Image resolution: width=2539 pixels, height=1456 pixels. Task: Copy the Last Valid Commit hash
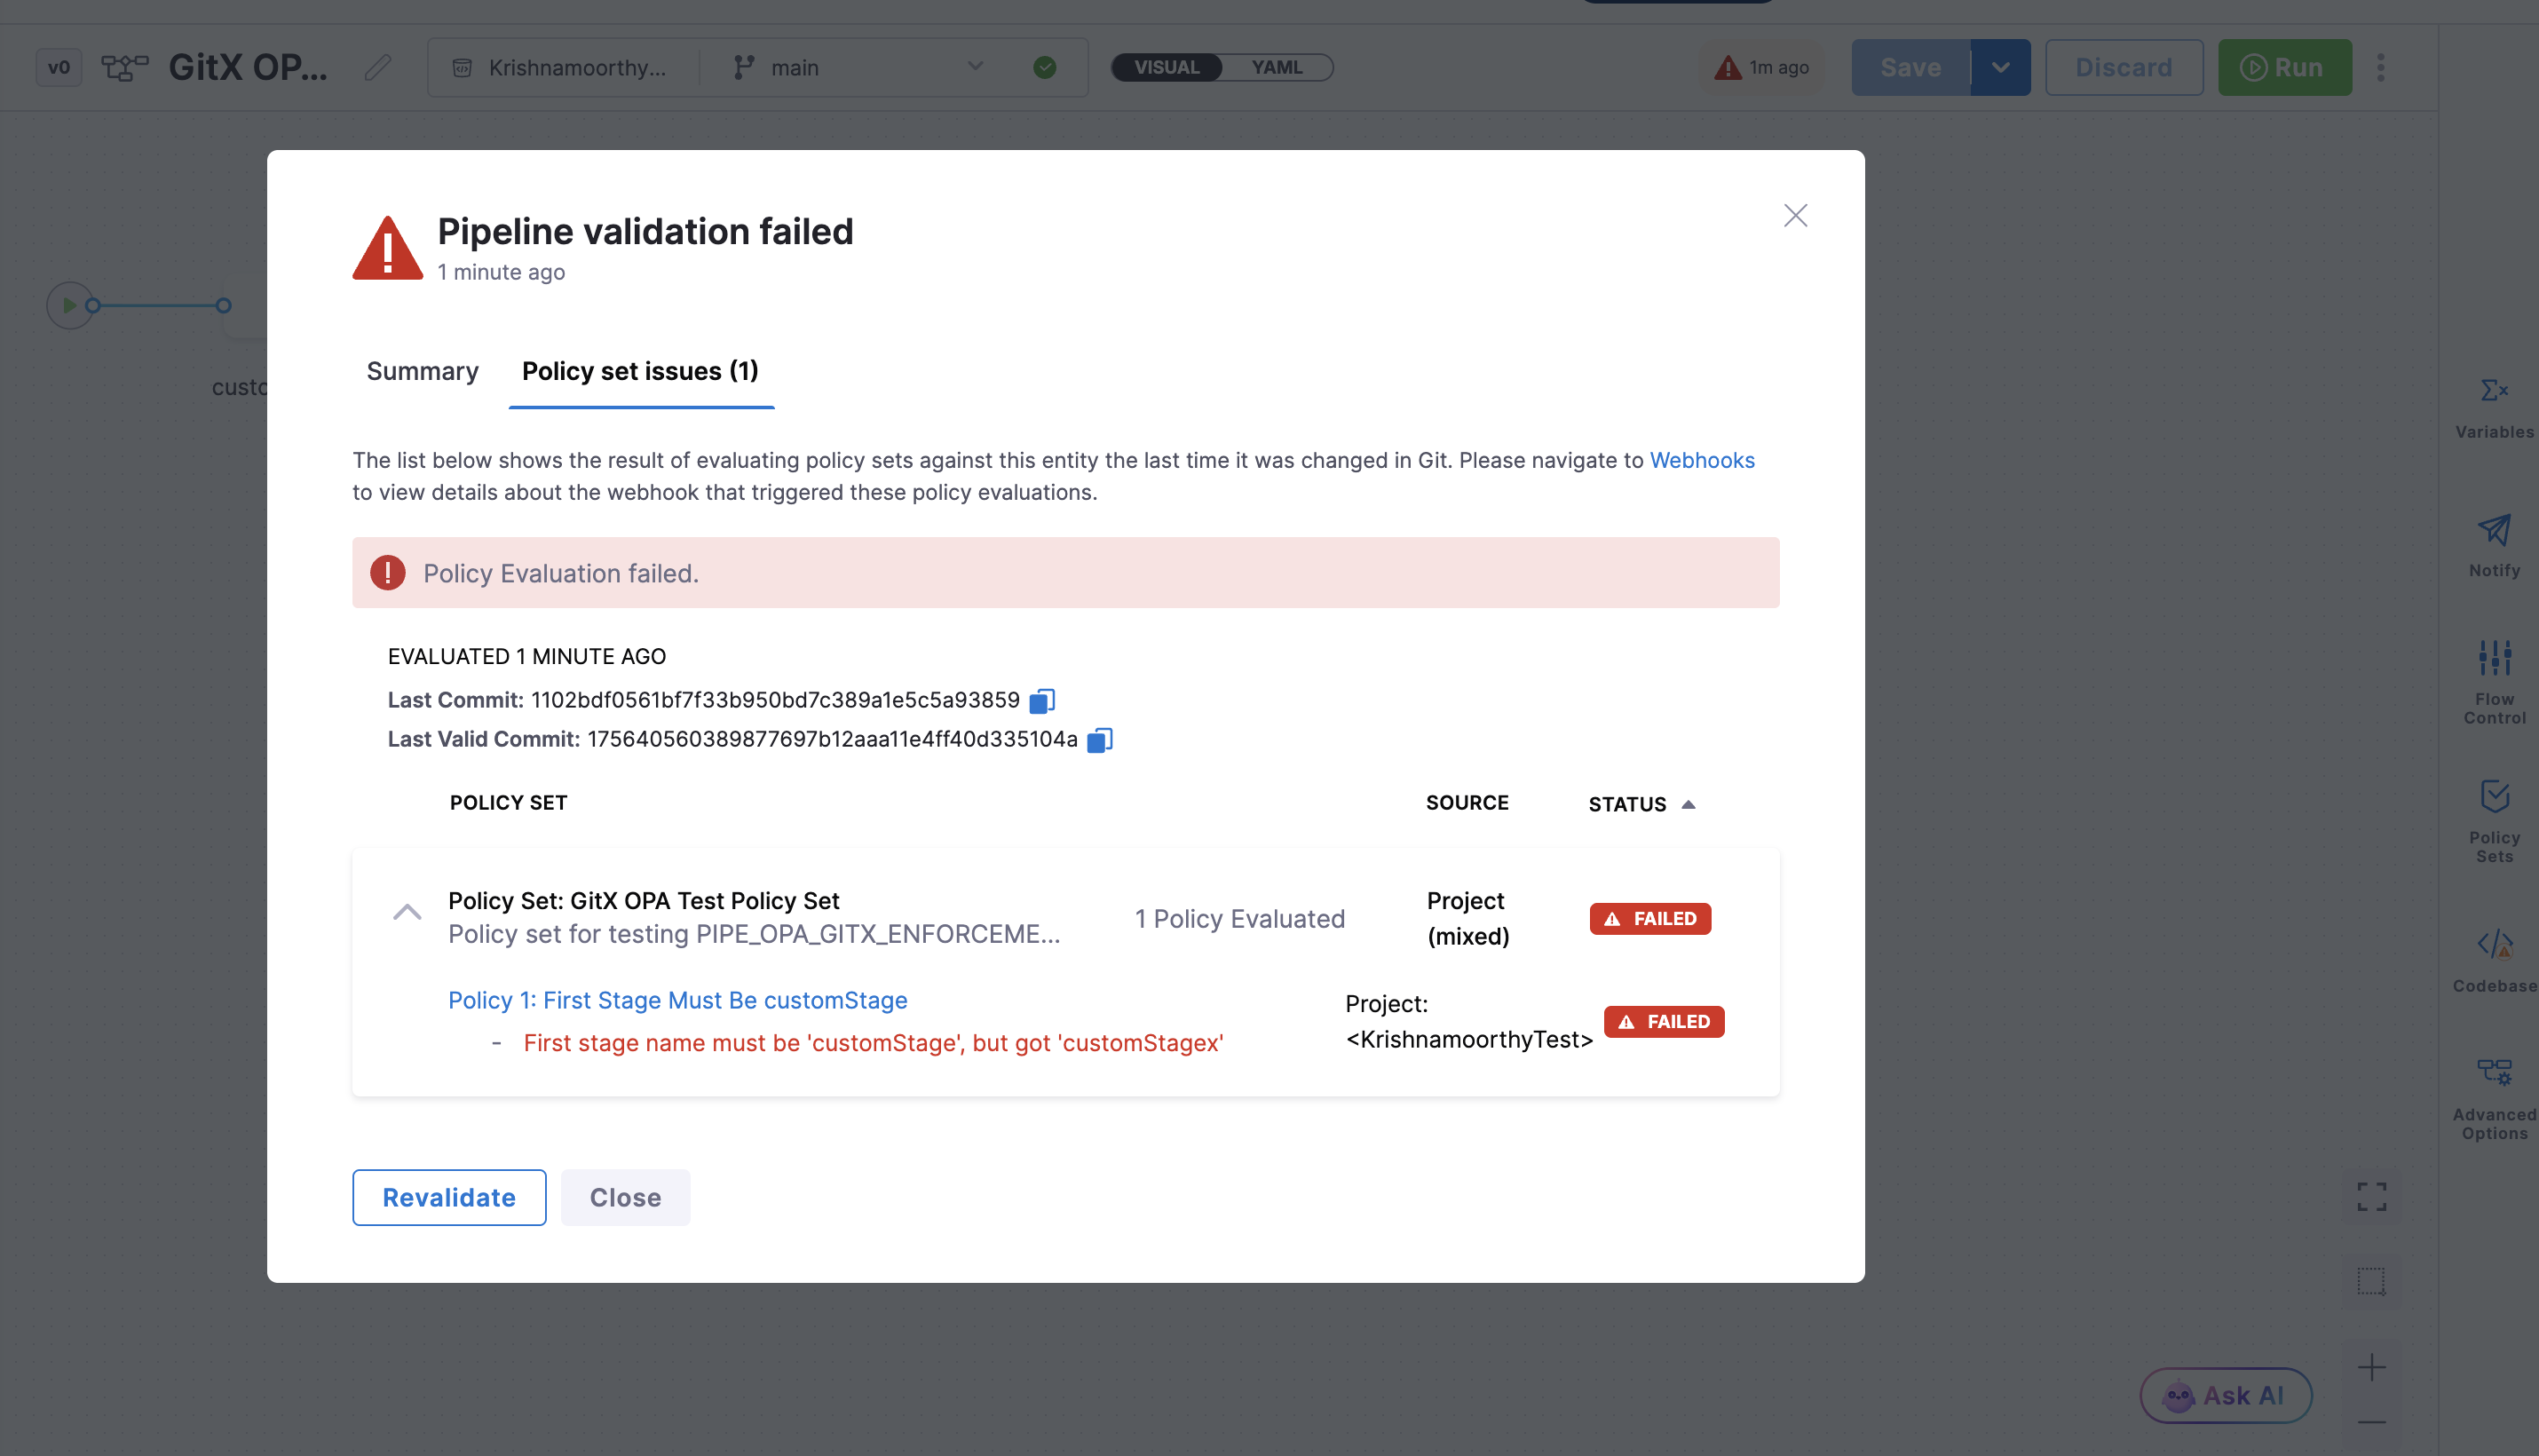pos(1099,740)
